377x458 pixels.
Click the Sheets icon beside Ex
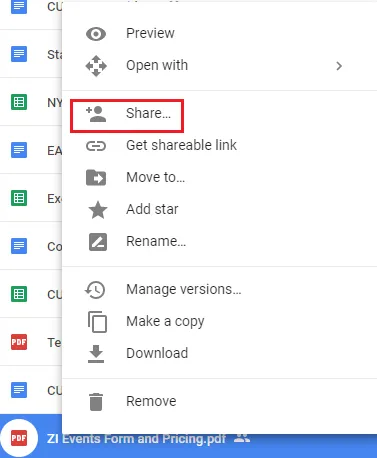point(19,198)
